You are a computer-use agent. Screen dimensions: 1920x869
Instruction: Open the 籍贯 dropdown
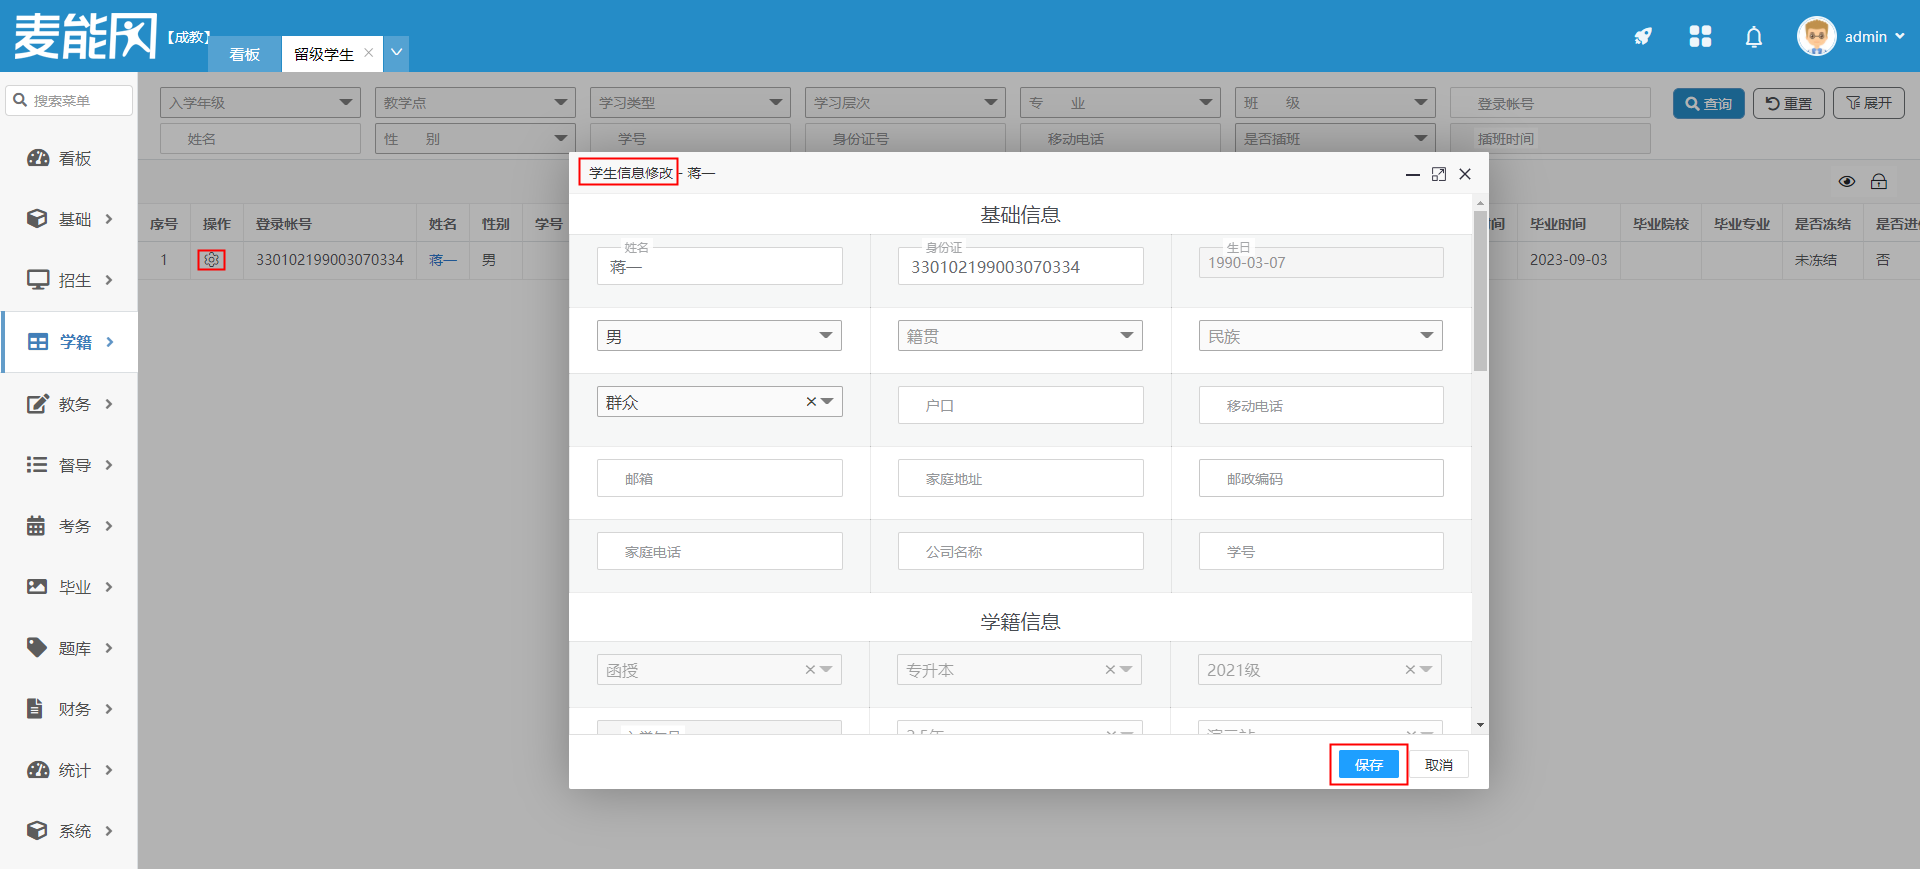1020,336
